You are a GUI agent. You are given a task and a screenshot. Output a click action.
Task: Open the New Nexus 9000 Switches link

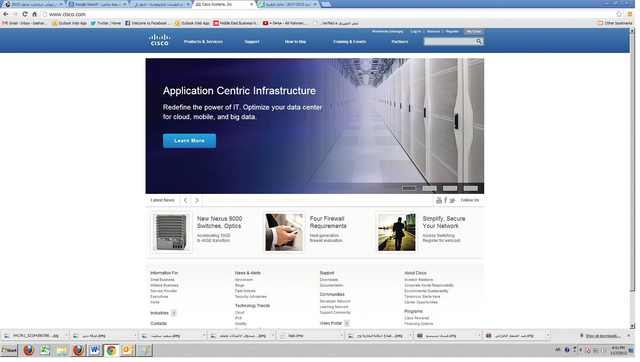tap(219, 222)
